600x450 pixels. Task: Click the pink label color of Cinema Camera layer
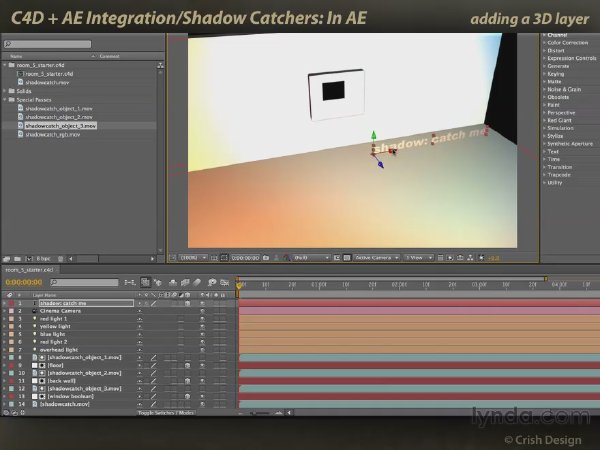tap(11, 311)
